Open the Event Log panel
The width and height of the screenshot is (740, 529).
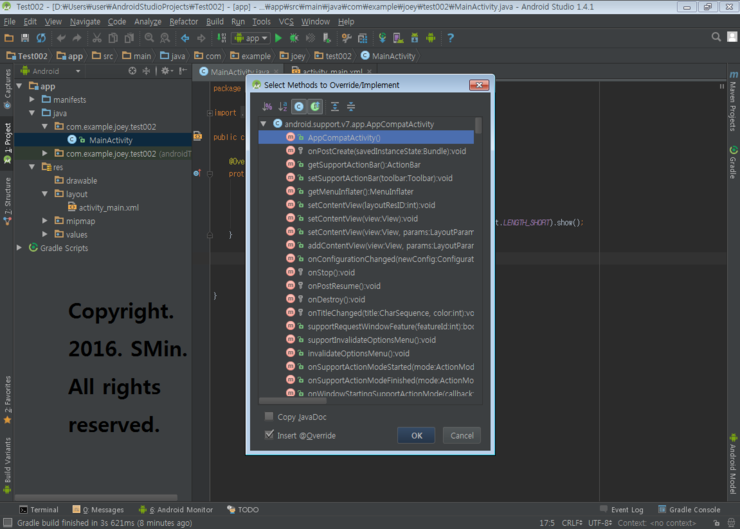621,510
